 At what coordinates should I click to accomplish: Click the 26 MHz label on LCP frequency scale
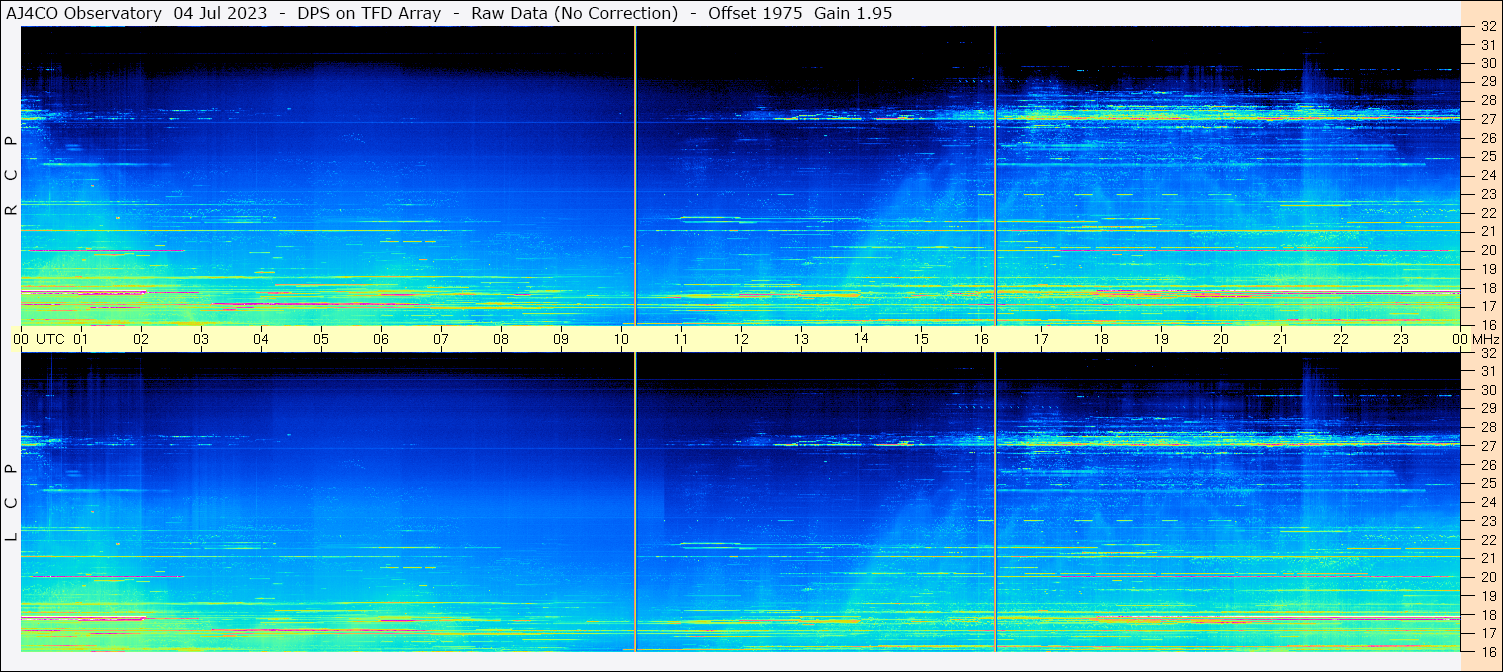pos(1488,464)
